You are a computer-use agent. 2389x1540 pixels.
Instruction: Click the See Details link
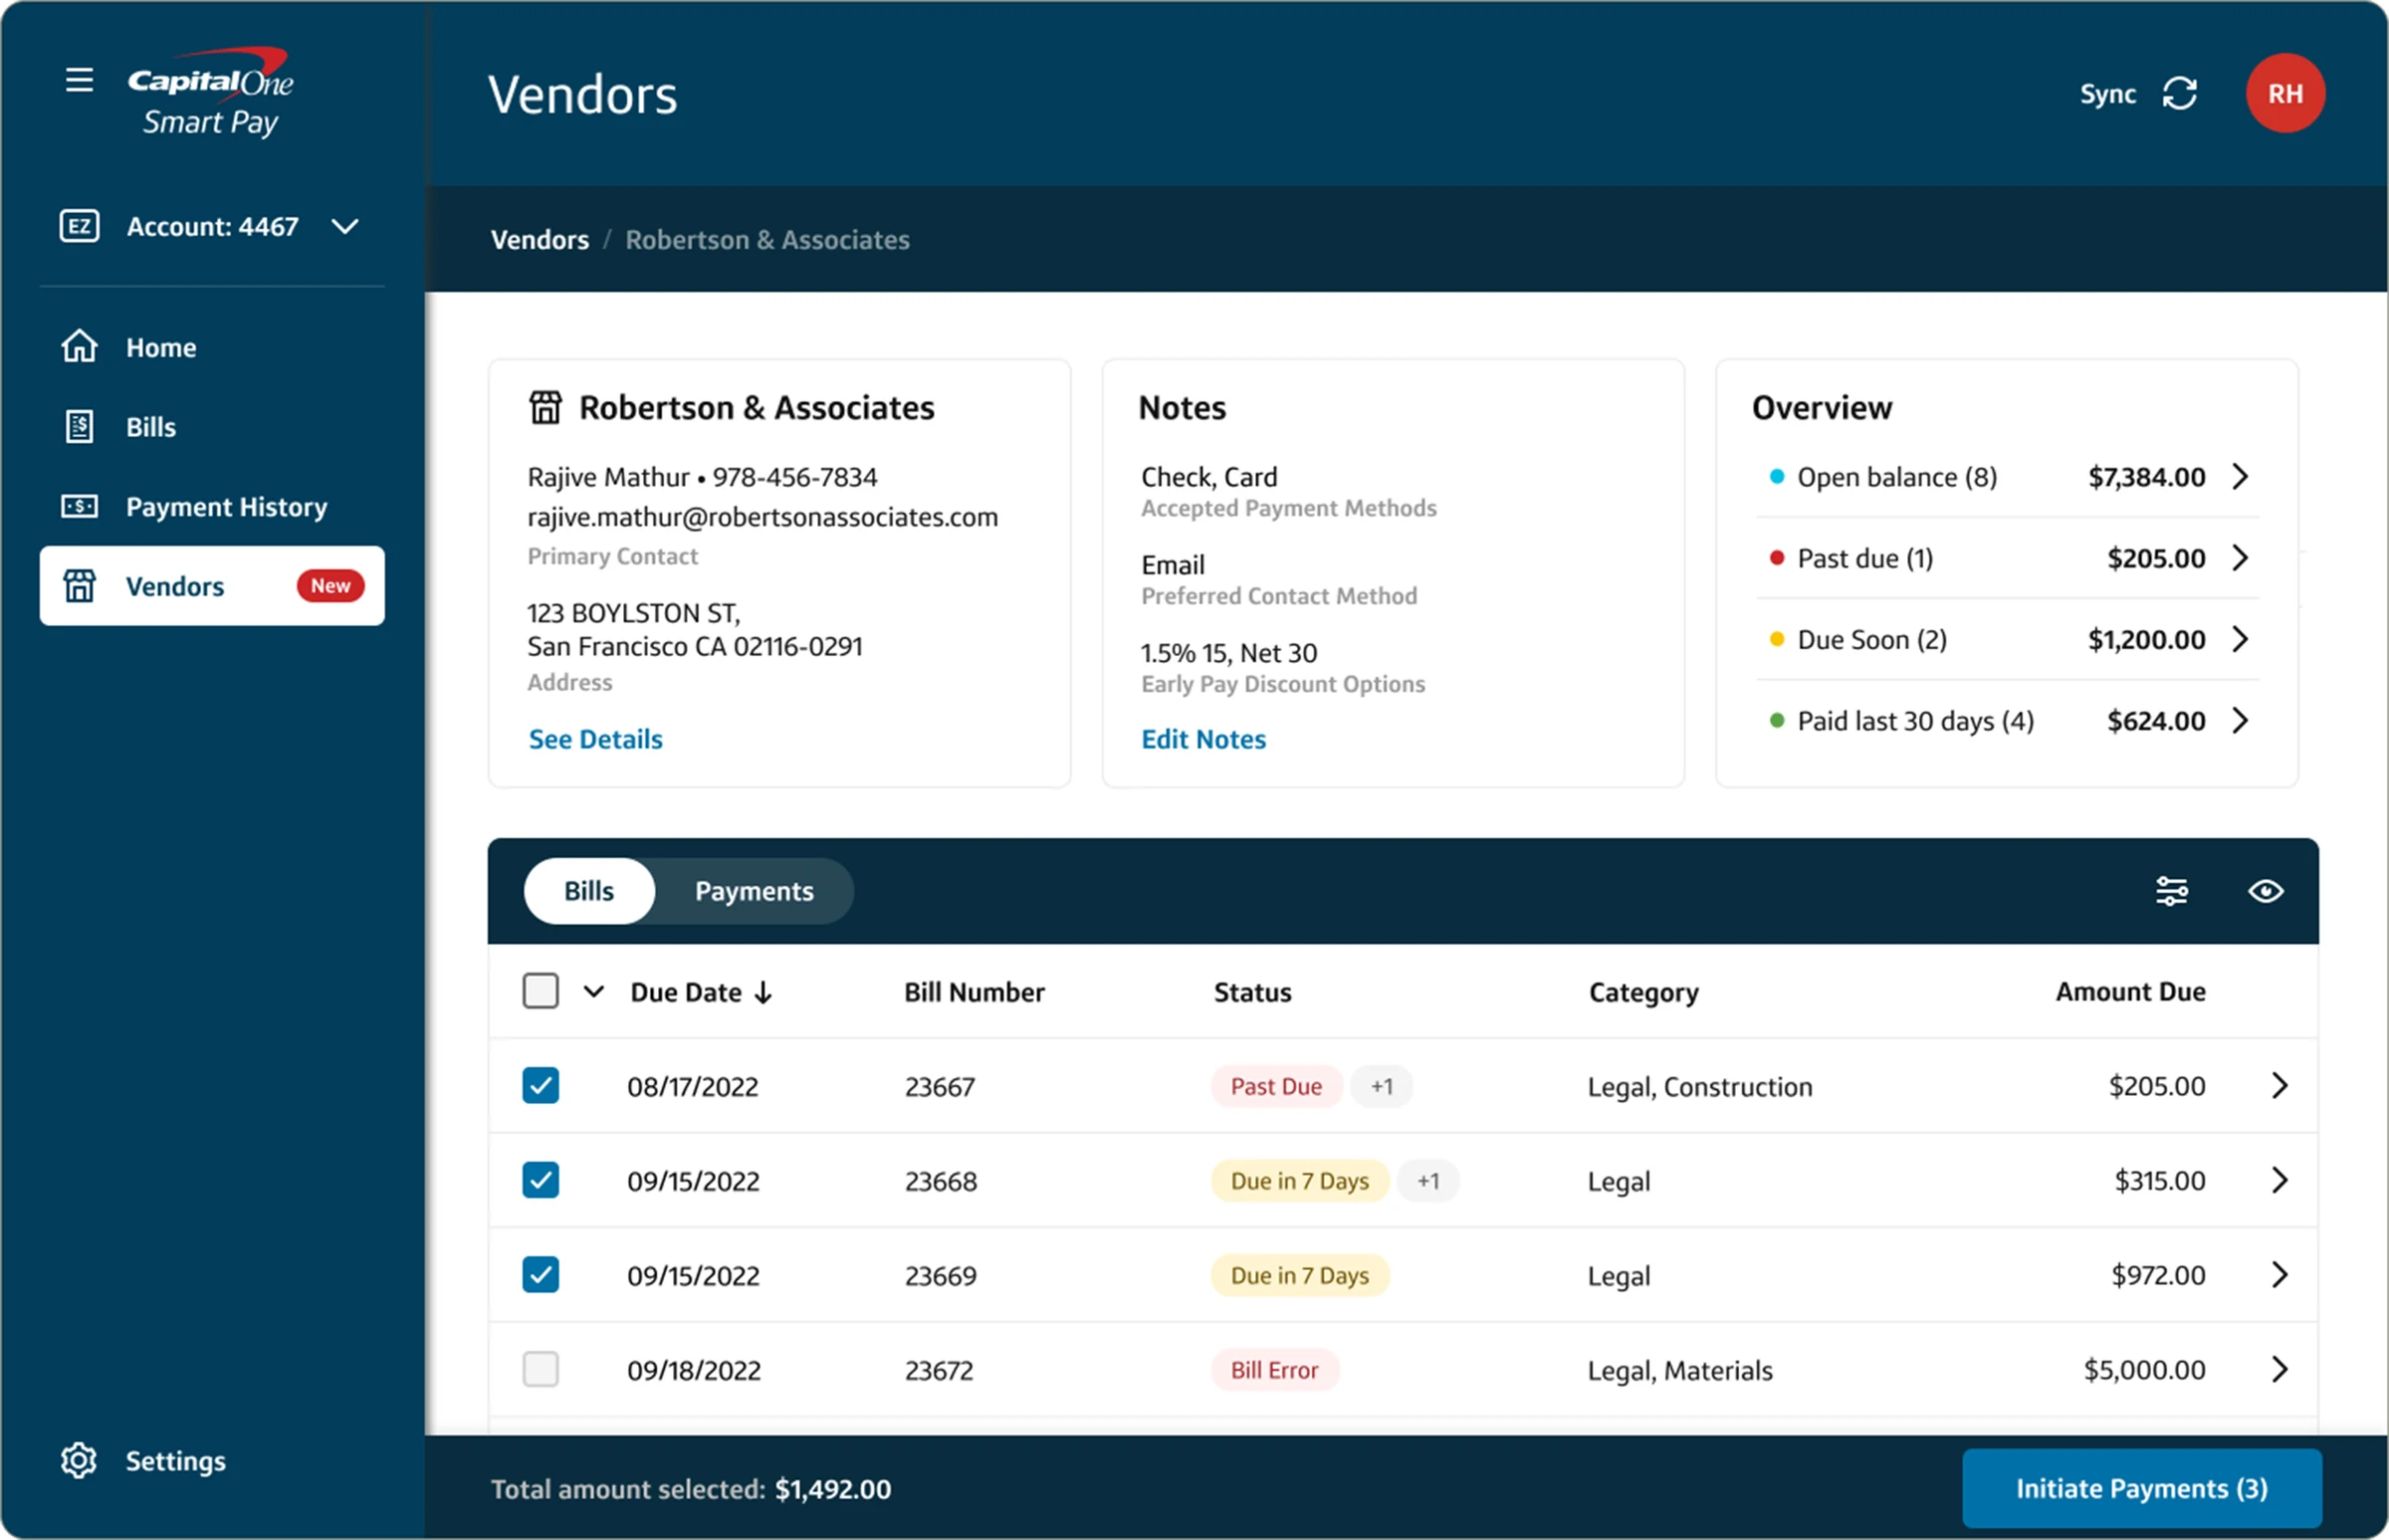pyautogui.click(x=595, y=739)
